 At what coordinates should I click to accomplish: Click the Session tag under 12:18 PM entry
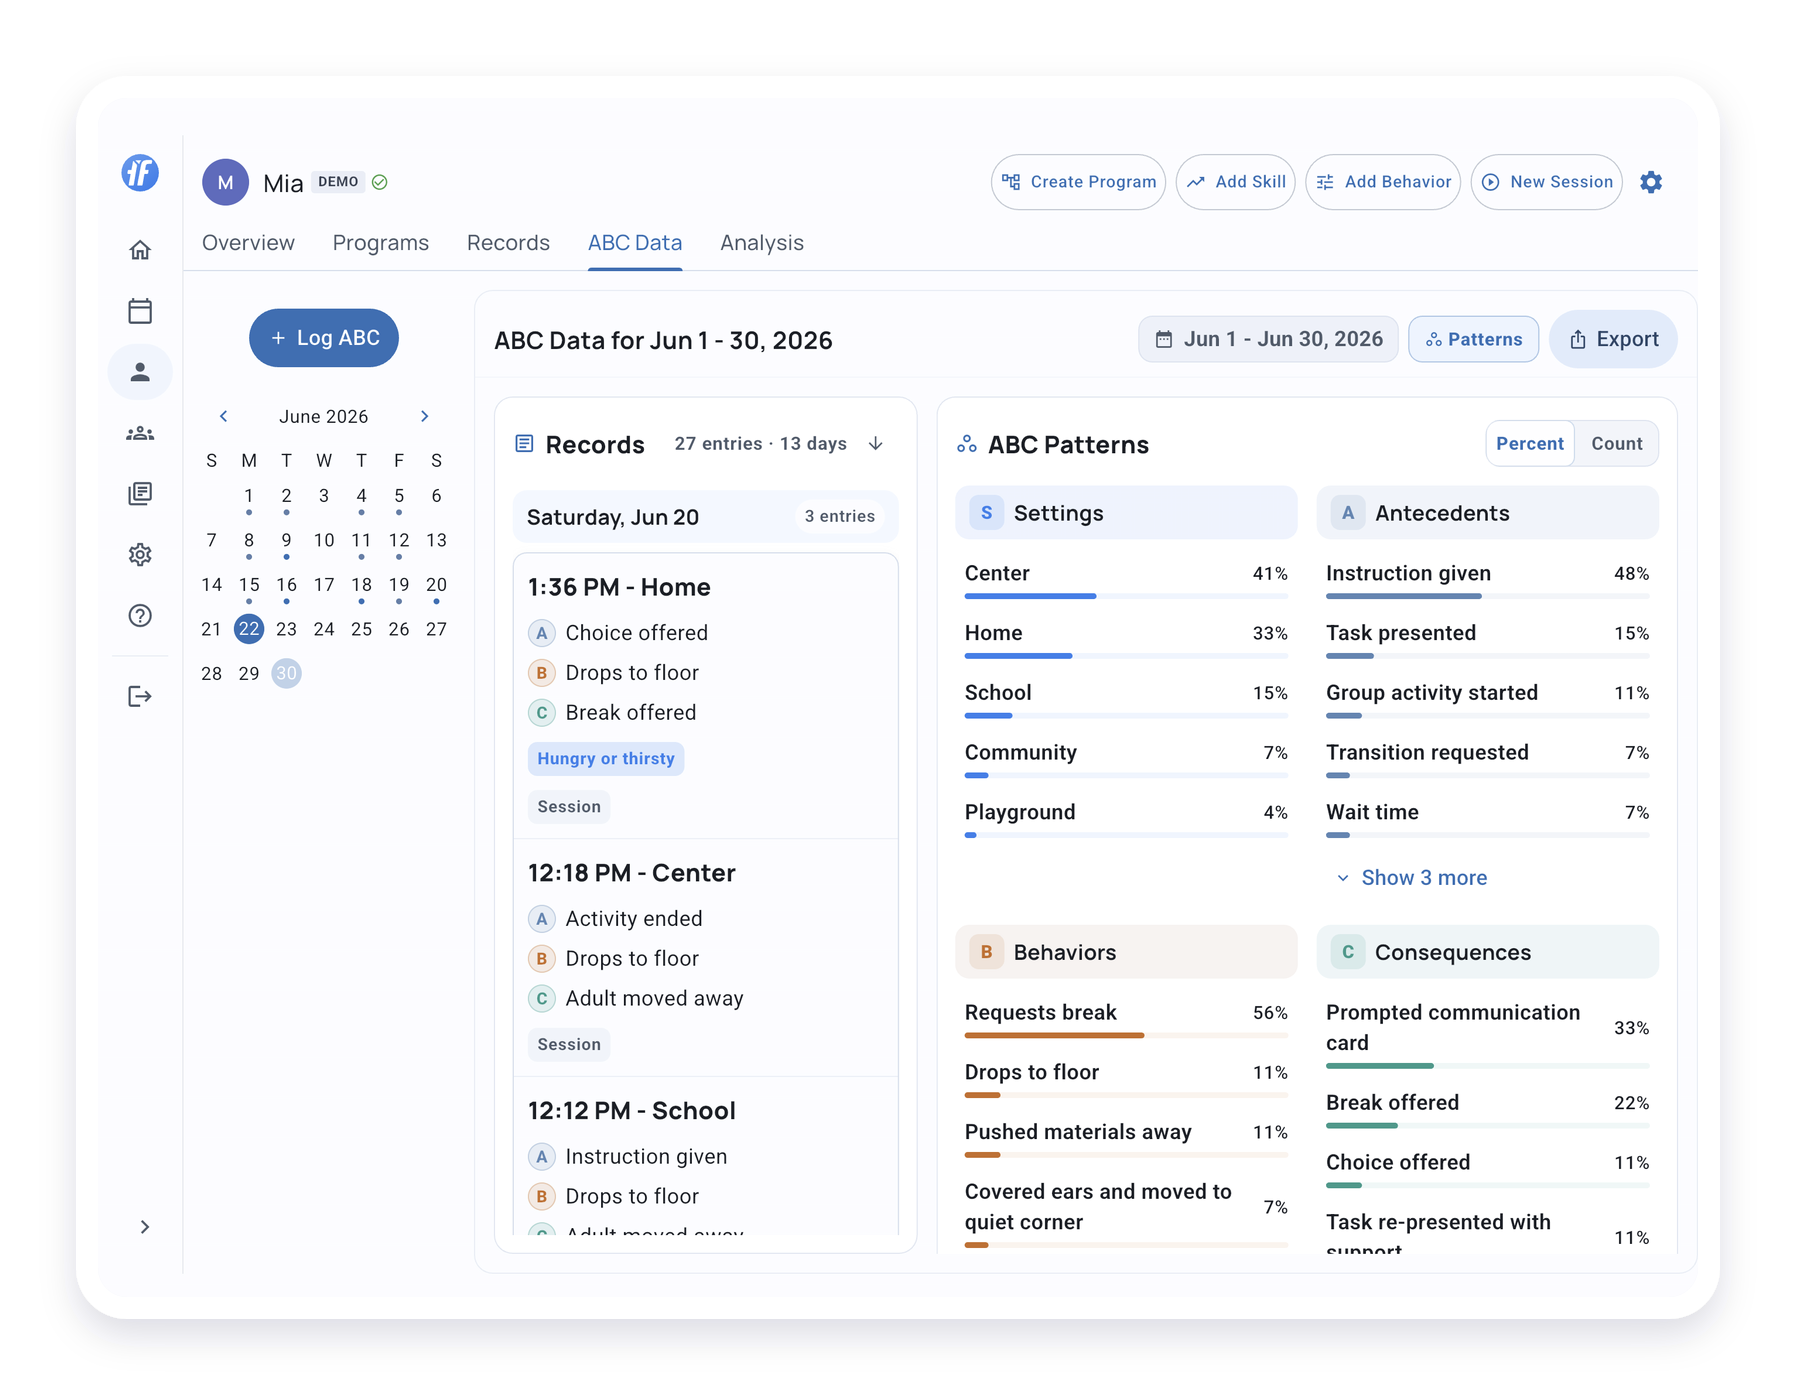569,1044
